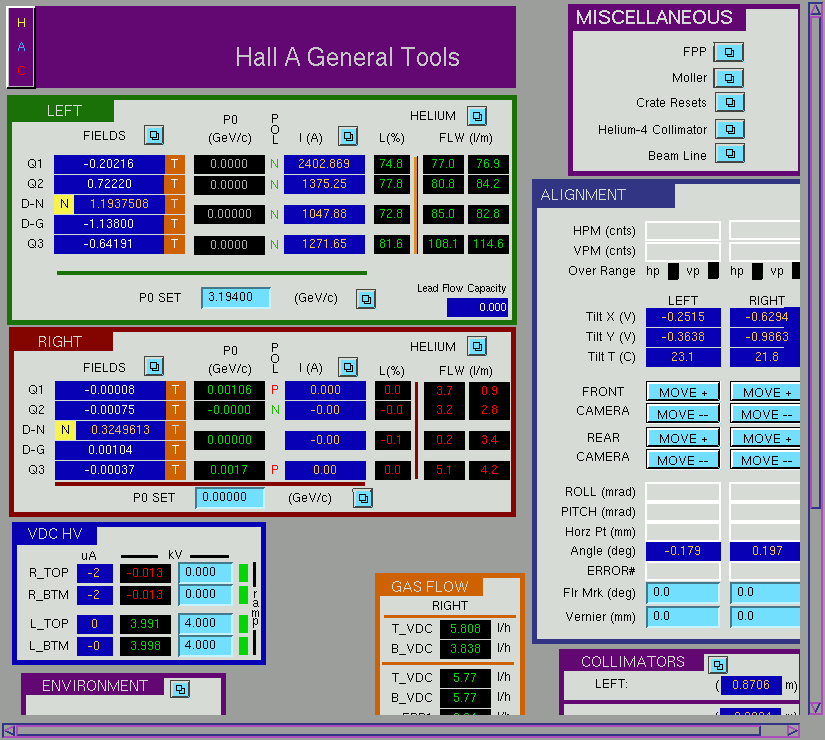Screen dimensions: 825x740
Task: Open the FPP related display
Action: point(729,52)
